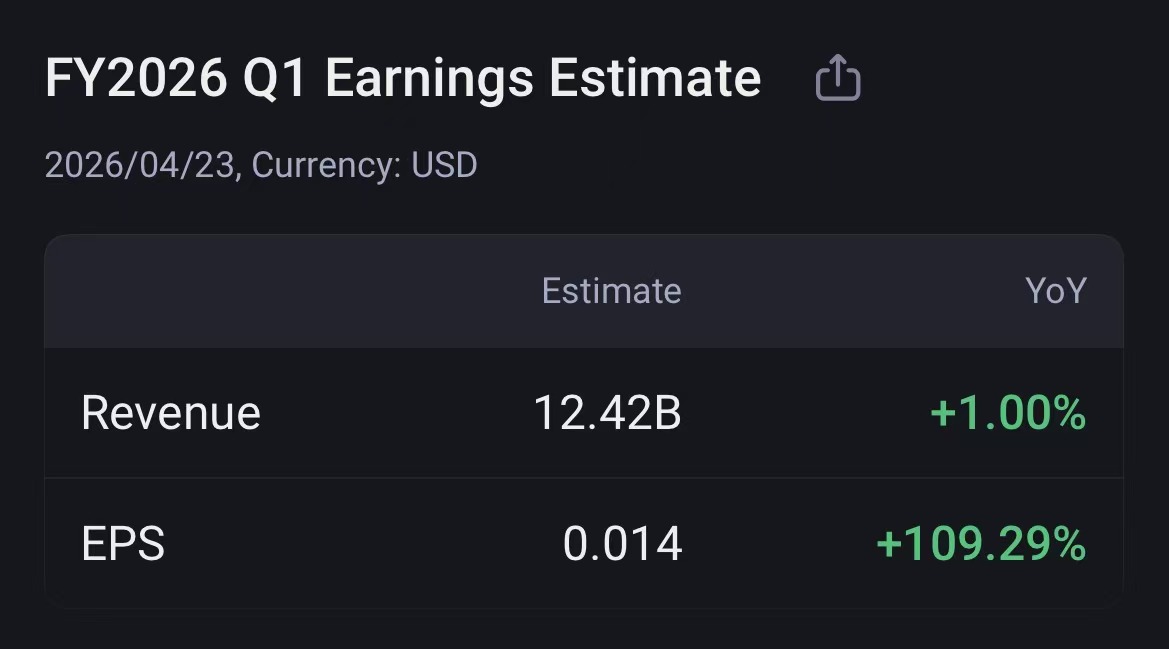Select the Estimate column header
Image resolution: width=1169 pixels, height=649 pixels.
611,291
